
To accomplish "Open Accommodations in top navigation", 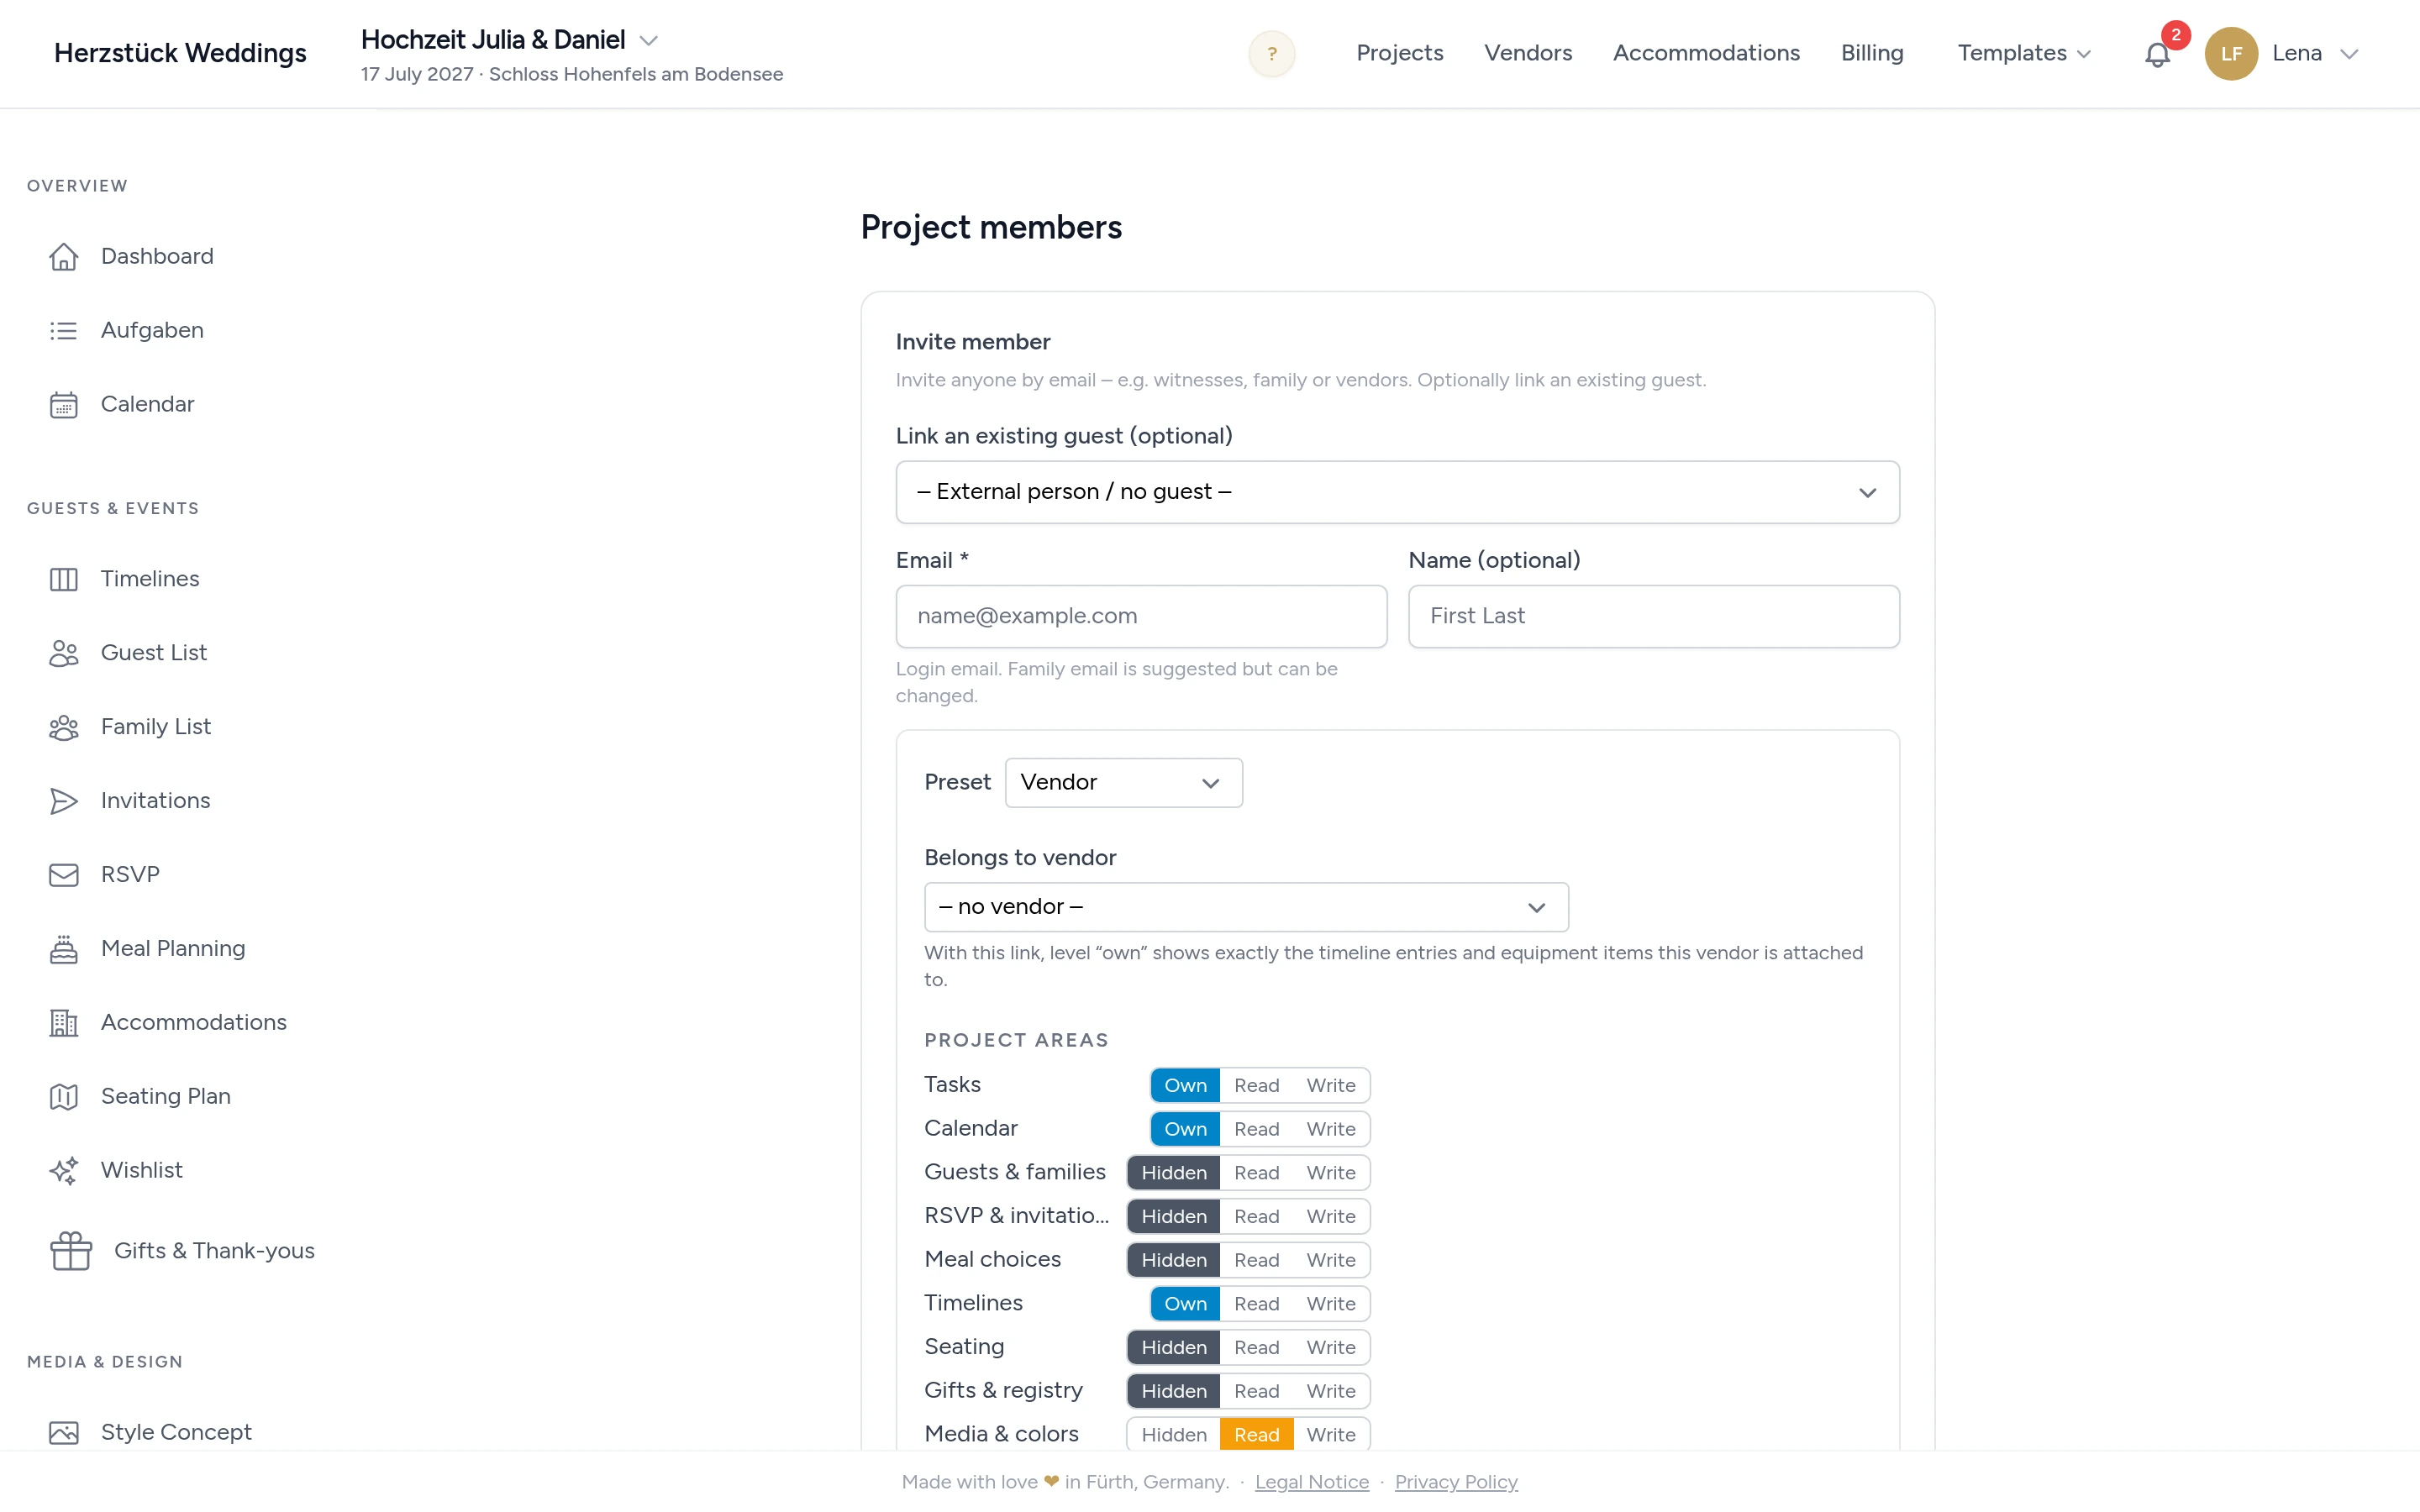I will [x=1706, y=54].
